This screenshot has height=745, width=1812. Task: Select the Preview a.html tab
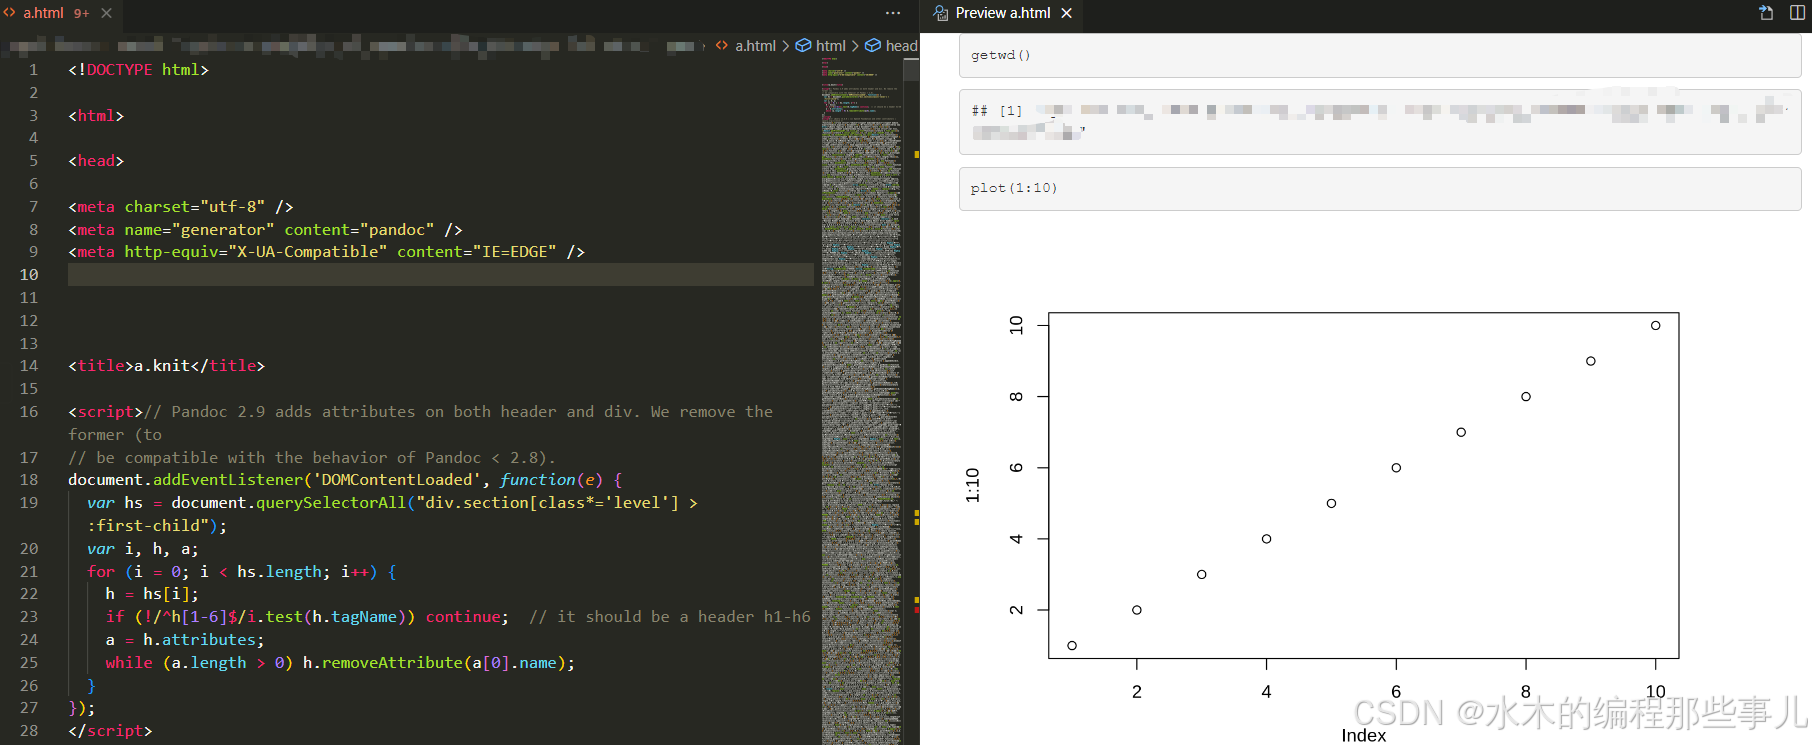[x=1003, y=13]
